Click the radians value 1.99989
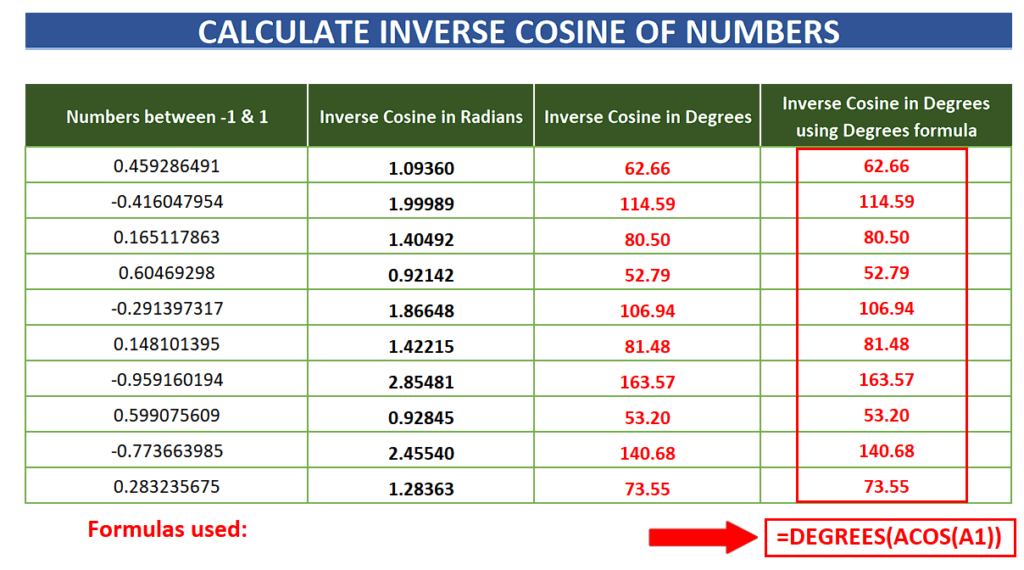Viewport: 1024px width, 570px height. tap(421, 204)
